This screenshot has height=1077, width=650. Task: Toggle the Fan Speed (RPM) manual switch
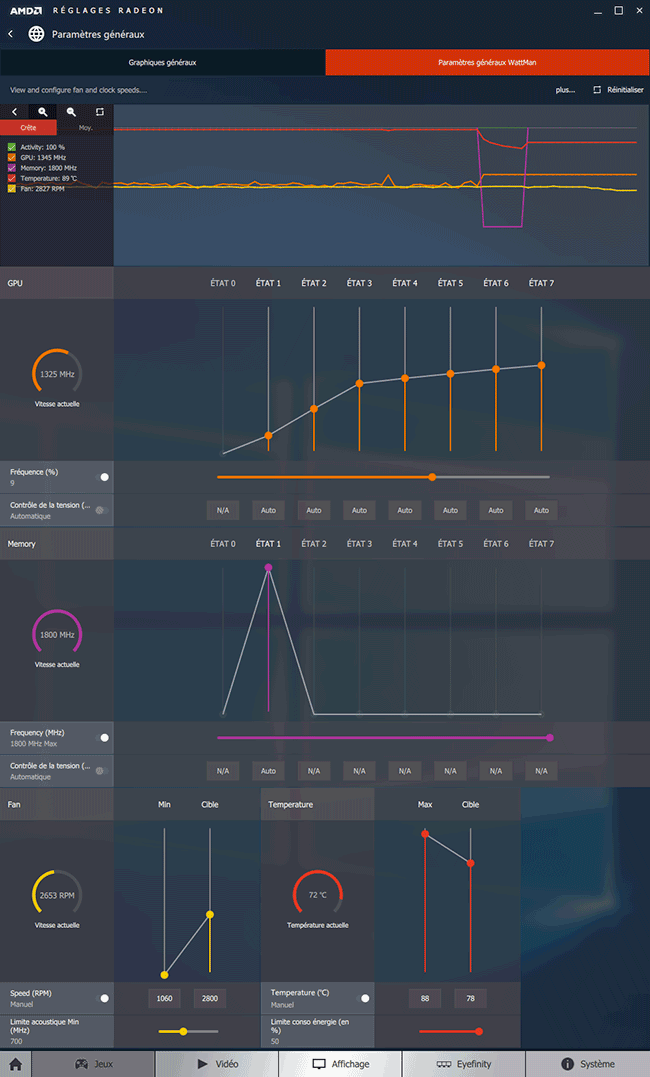coord(104,998)
